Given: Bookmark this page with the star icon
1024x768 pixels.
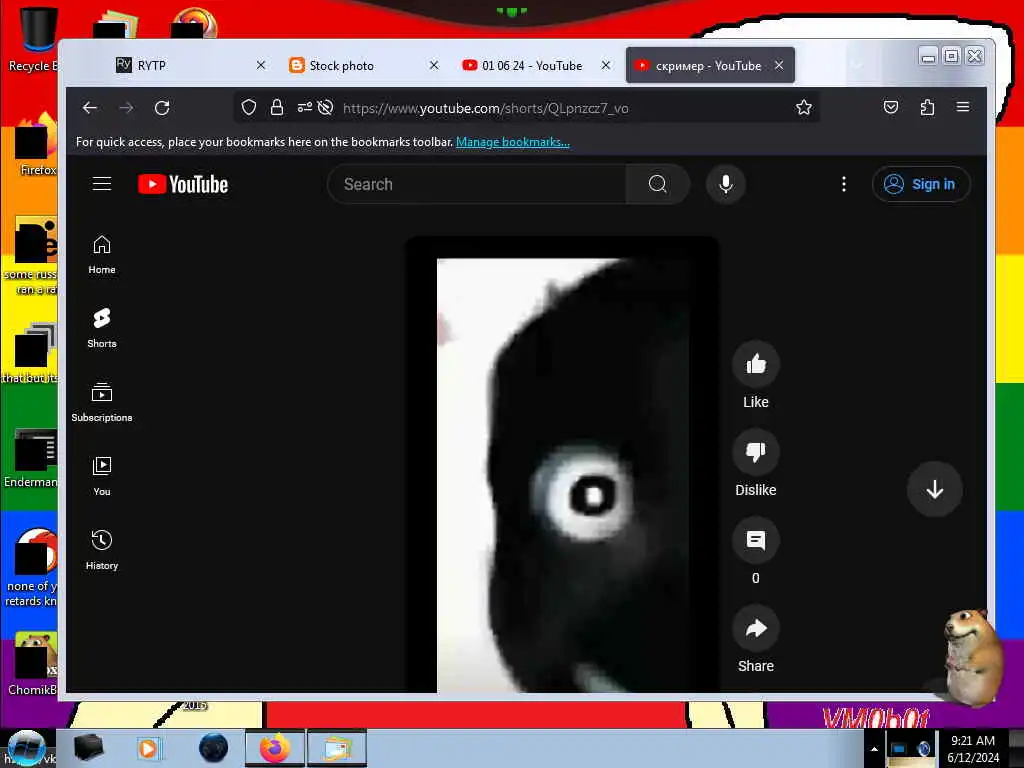Looking at the screenshot, I should click(x=804, y=108).
